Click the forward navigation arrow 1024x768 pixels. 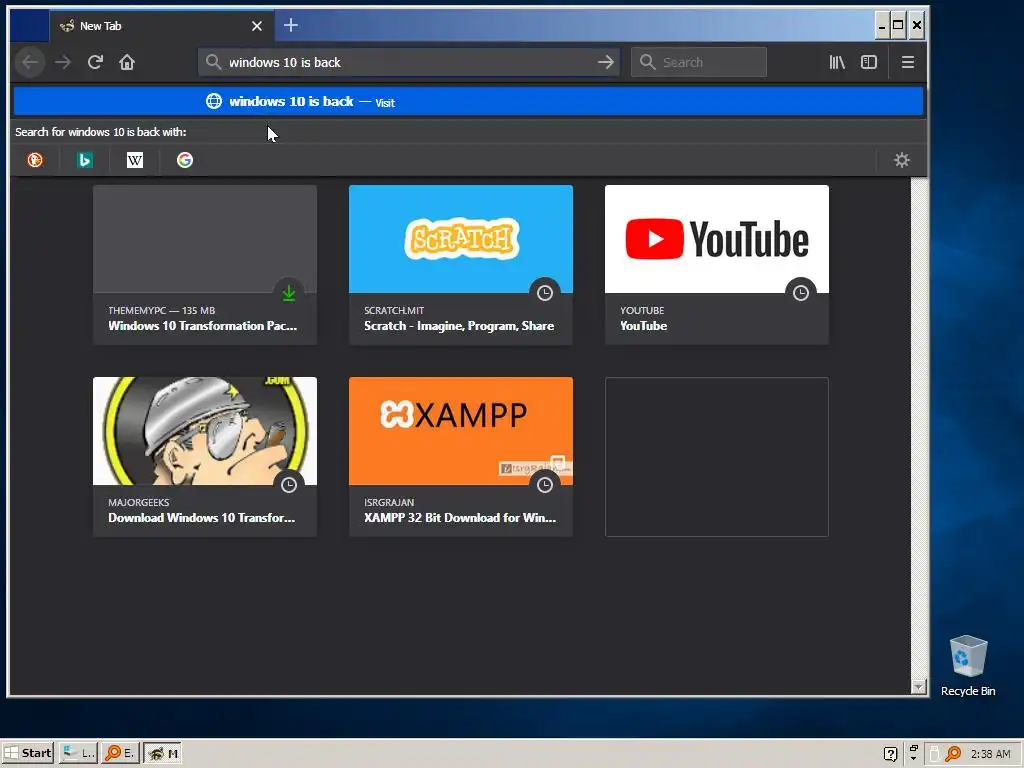[63, 62]
